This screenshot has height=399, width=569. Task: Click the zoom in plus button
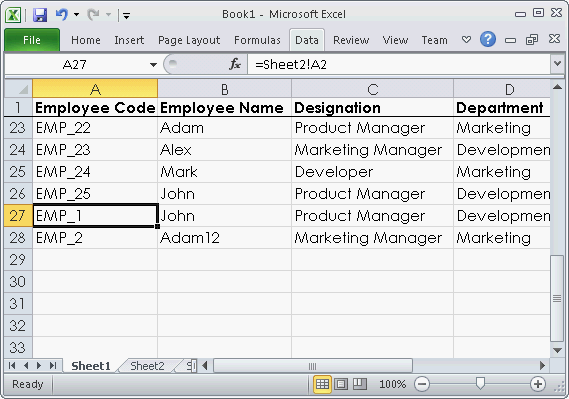click(538, 384)
